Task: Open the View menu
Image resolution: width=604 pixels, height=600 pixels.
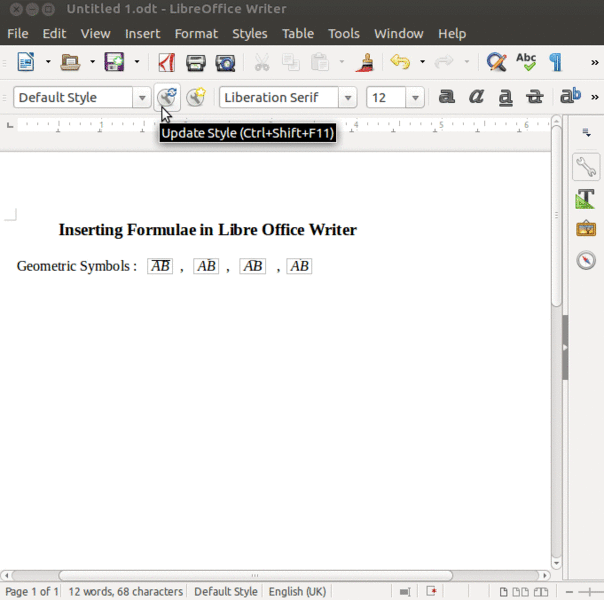Action: point(96,34)
